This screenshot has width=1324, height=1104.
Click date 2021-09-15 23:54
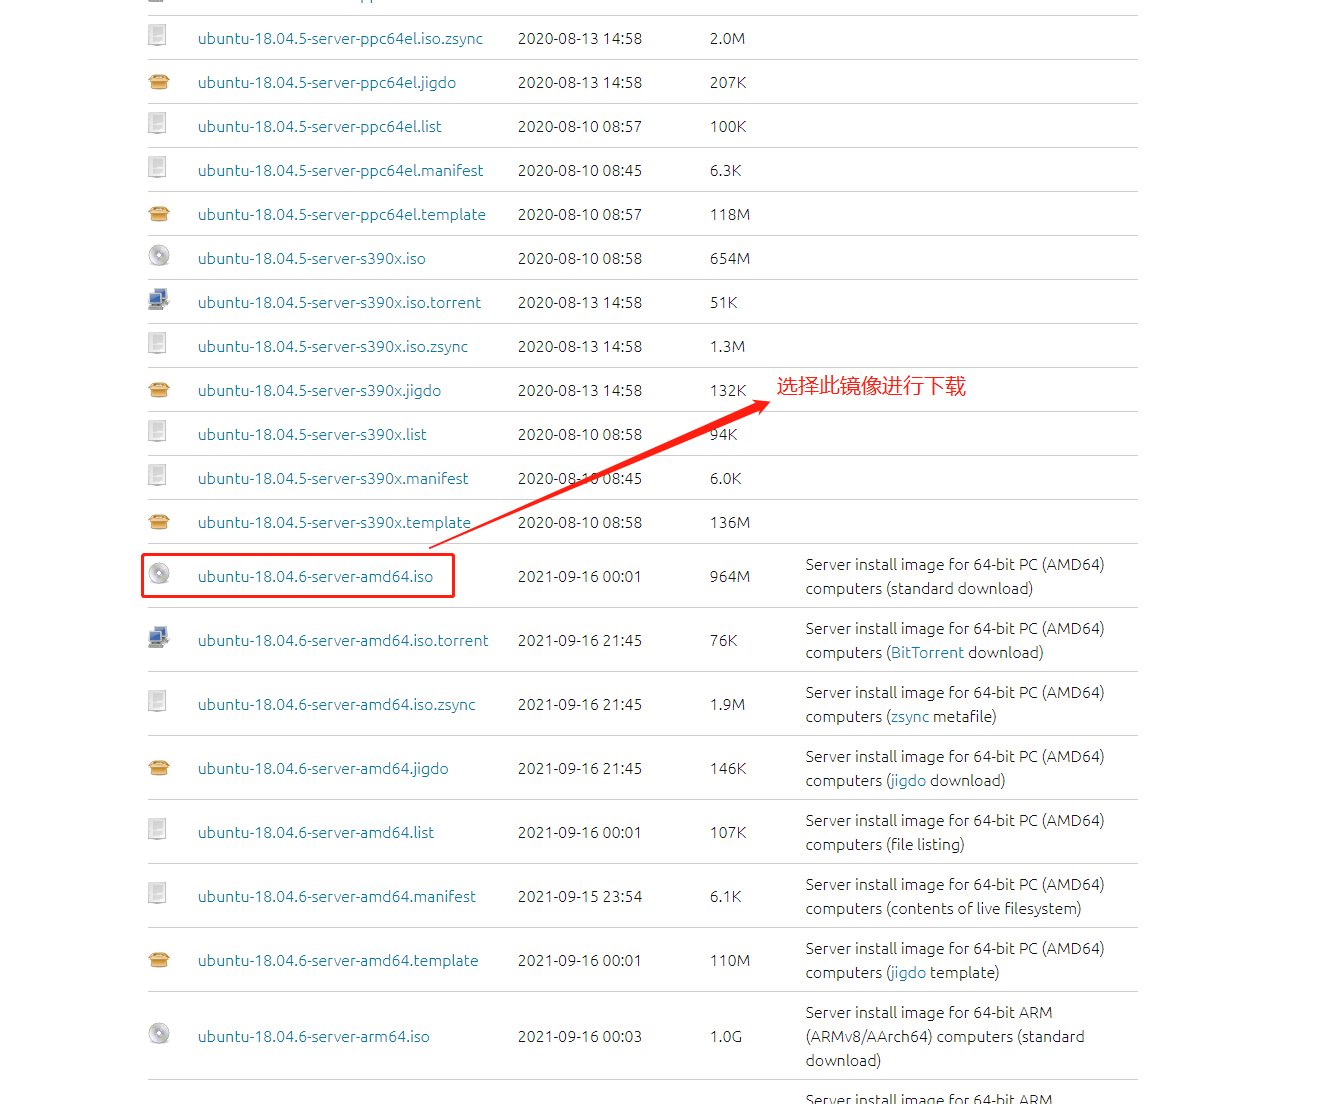click(580, 897)
